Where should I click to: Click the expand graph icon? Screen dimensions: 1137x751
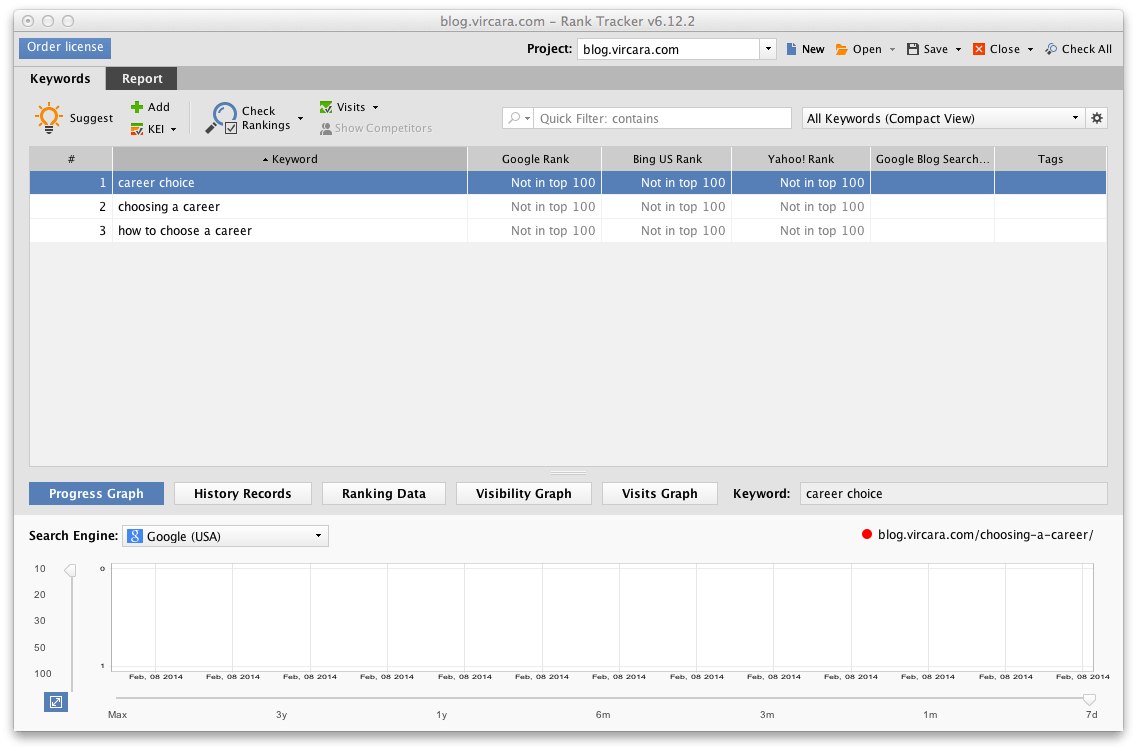(x=56, y=702)
